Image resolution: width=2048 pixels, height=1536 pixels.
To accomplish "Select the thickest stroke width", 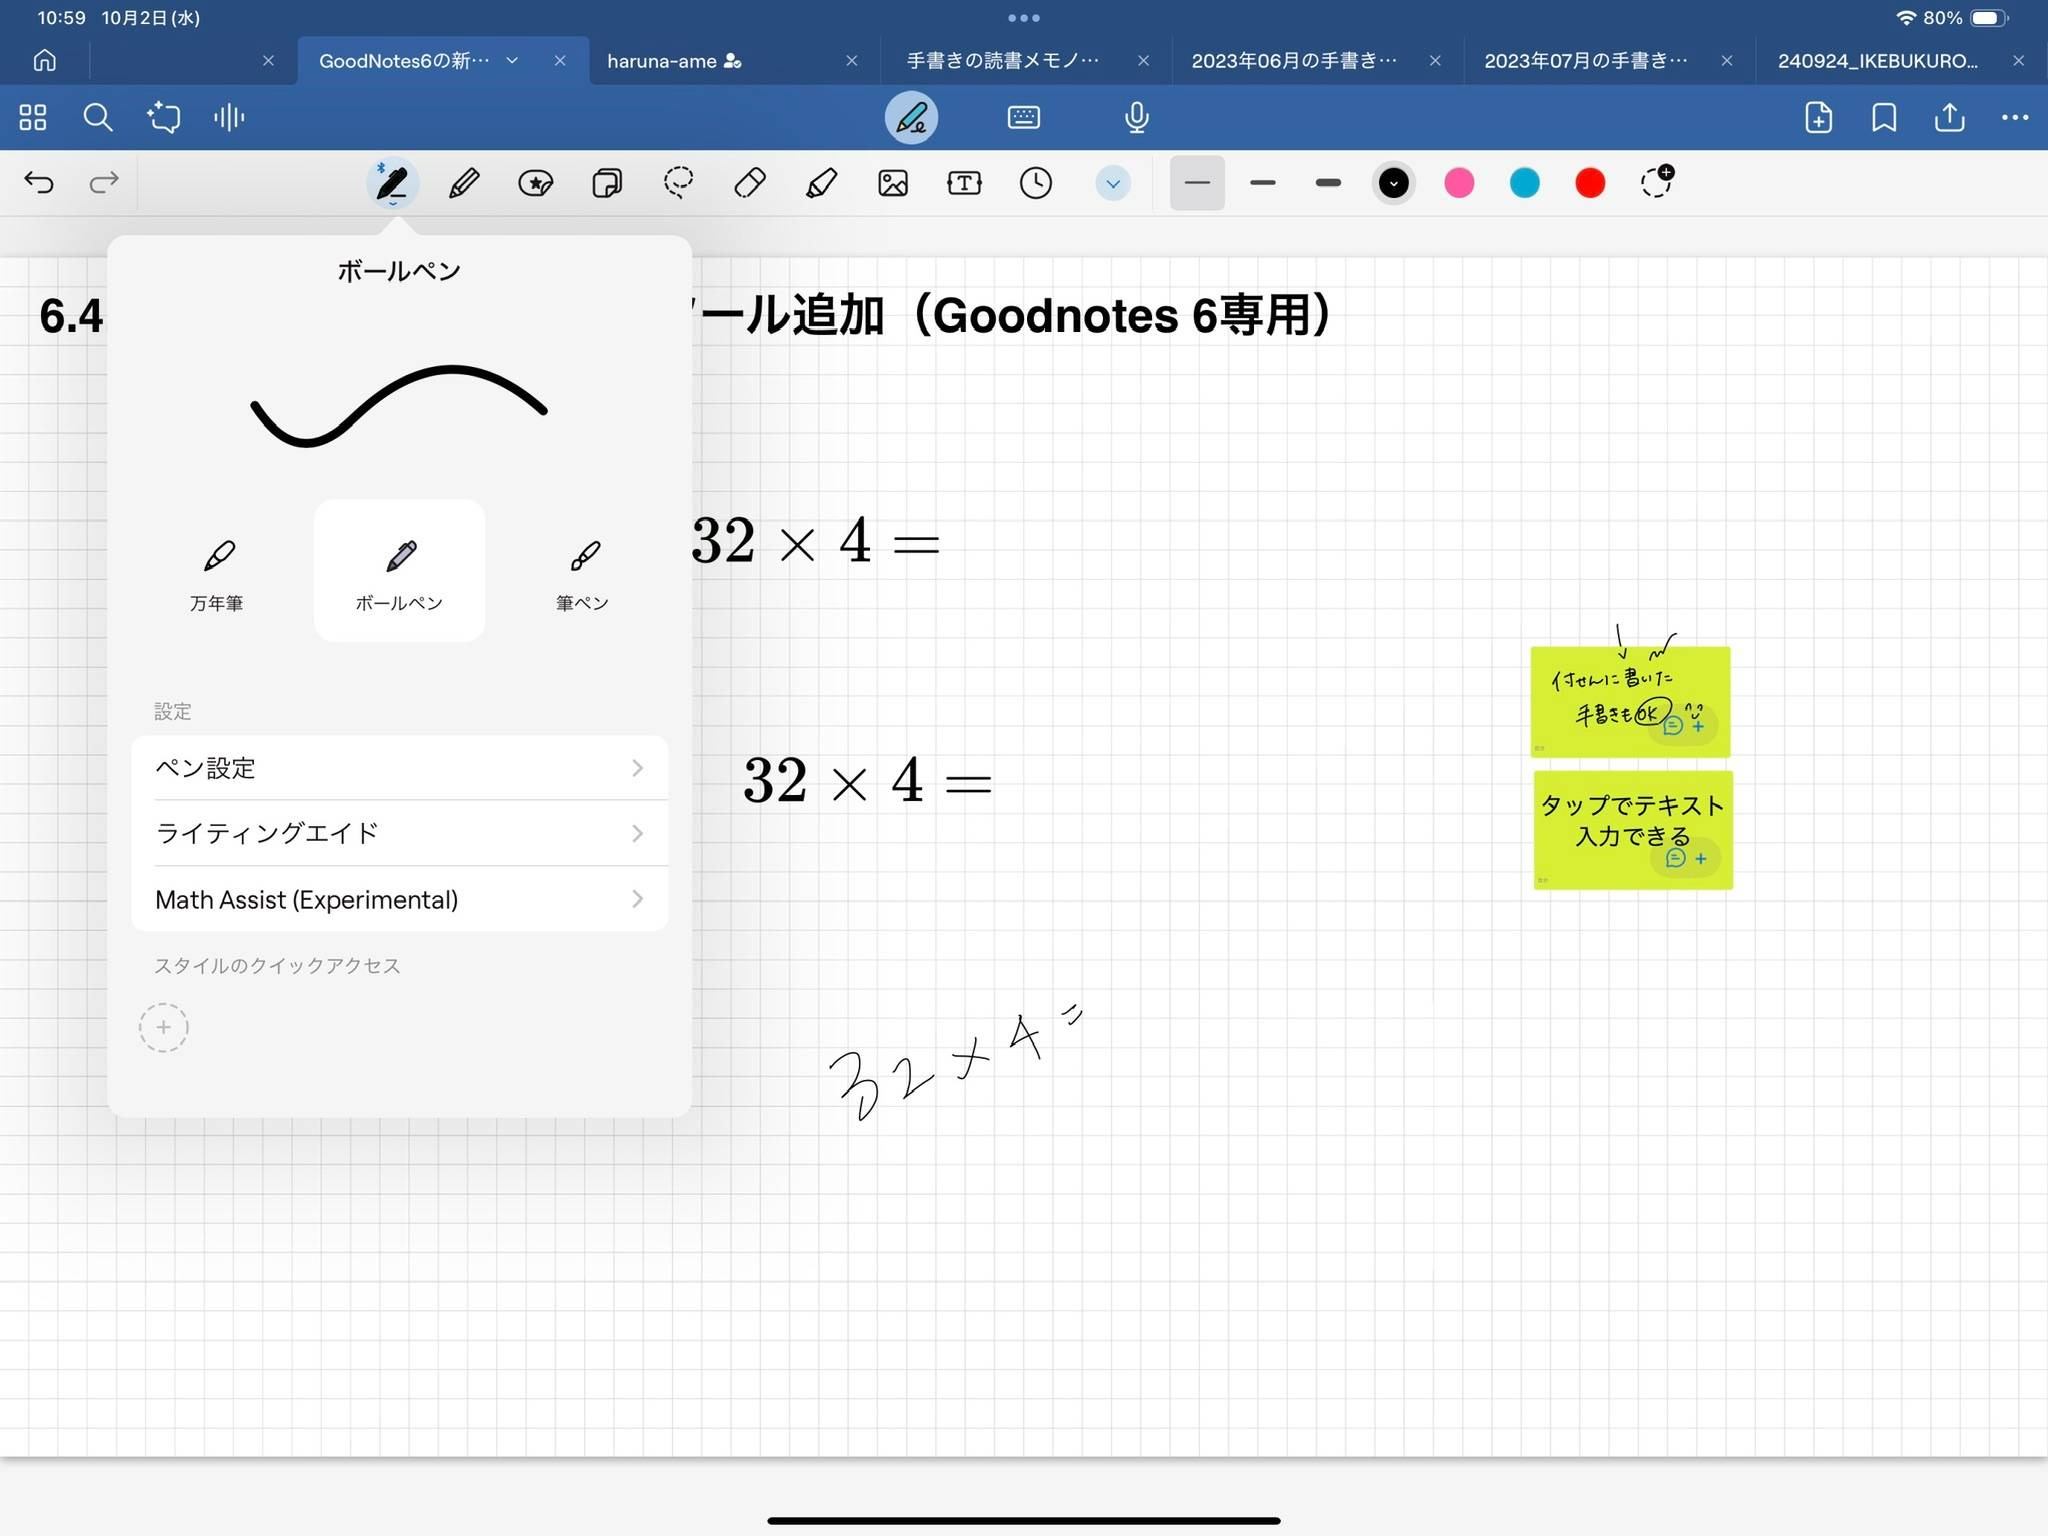I will (1328, 183).
